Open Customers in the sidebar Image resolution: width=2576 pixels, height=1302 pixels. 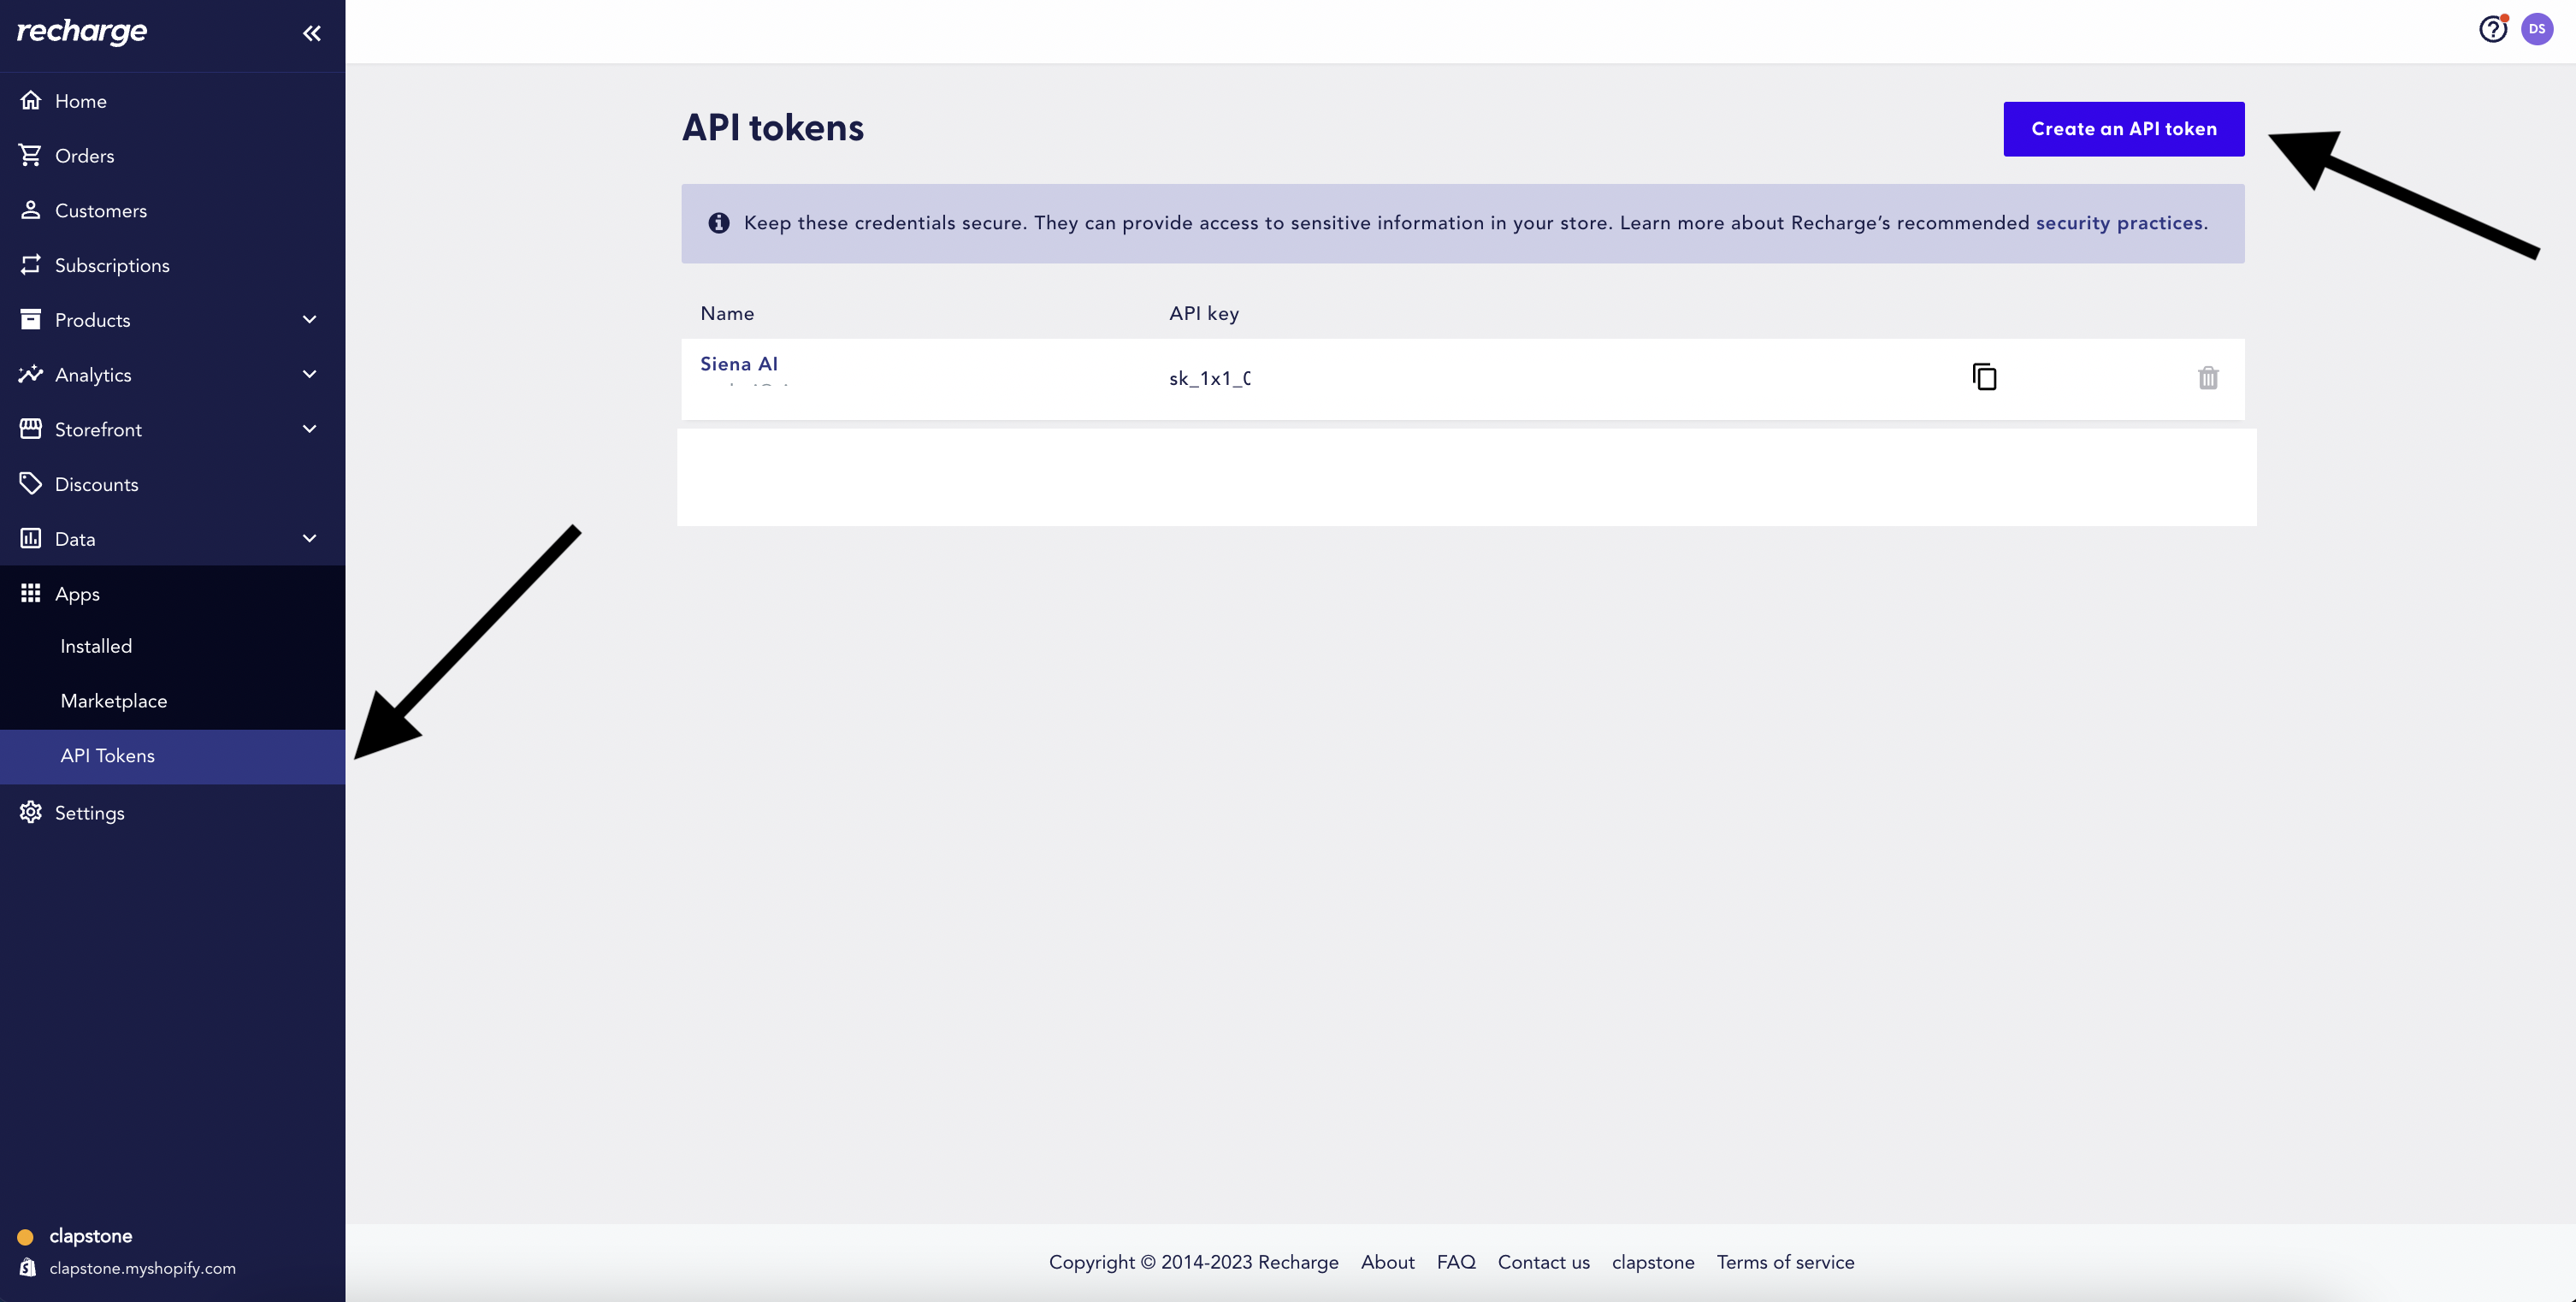(172, 210)
